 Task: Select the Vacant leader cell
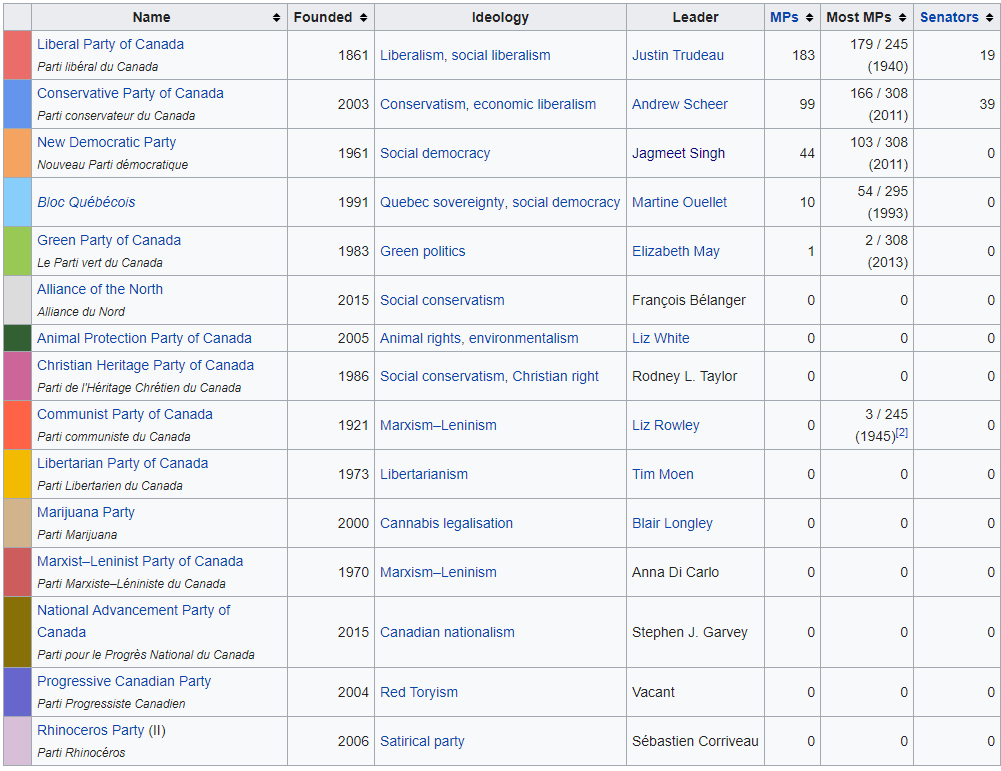click(x=695, y=692)
